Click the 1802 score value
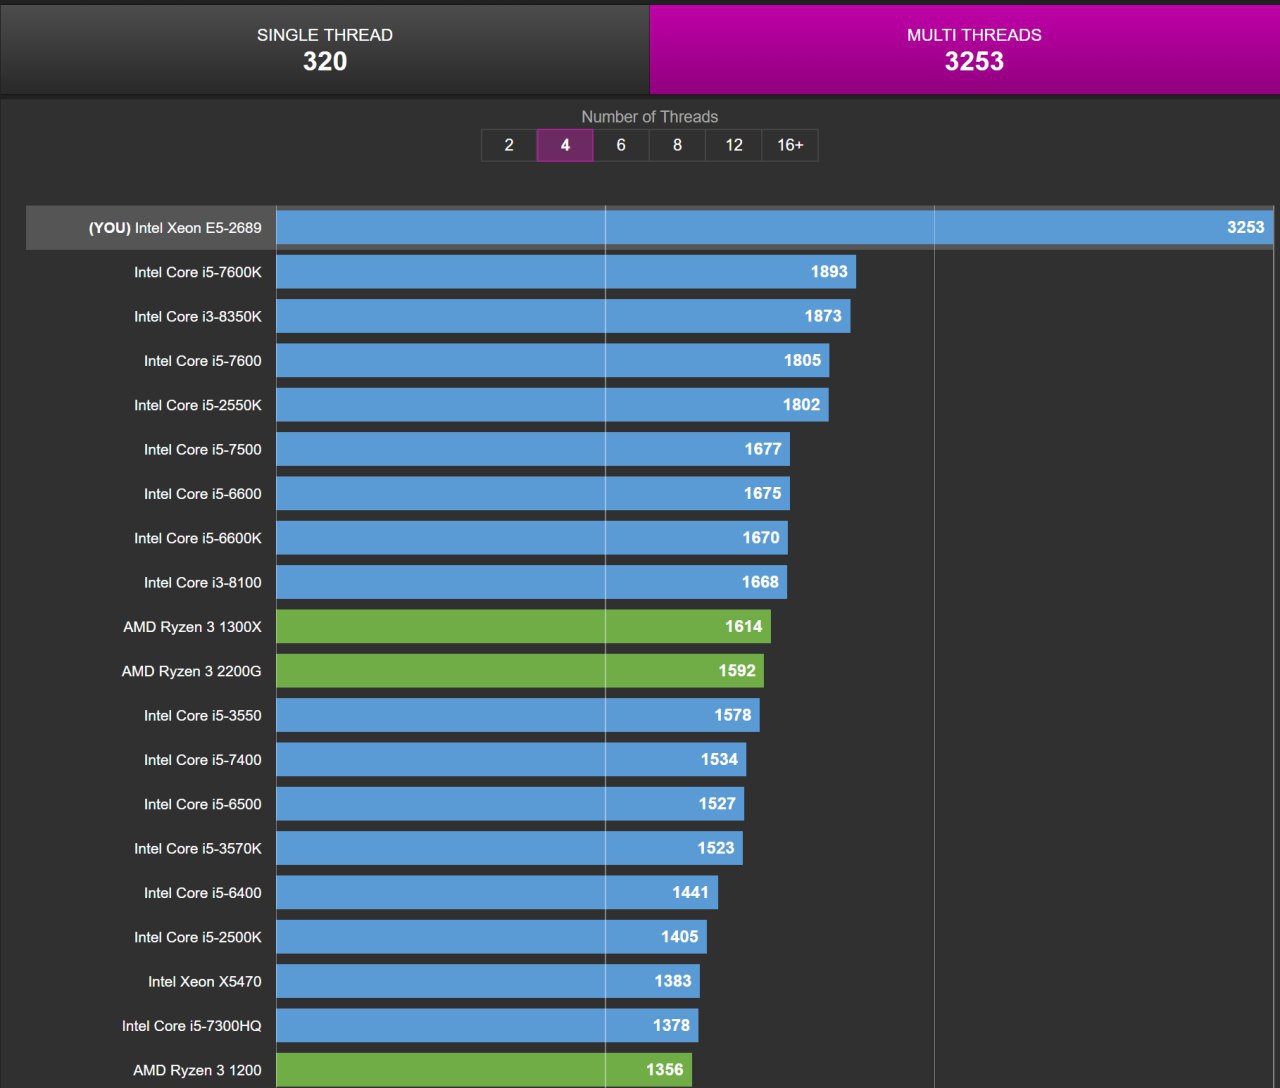 tap(801, 404)
